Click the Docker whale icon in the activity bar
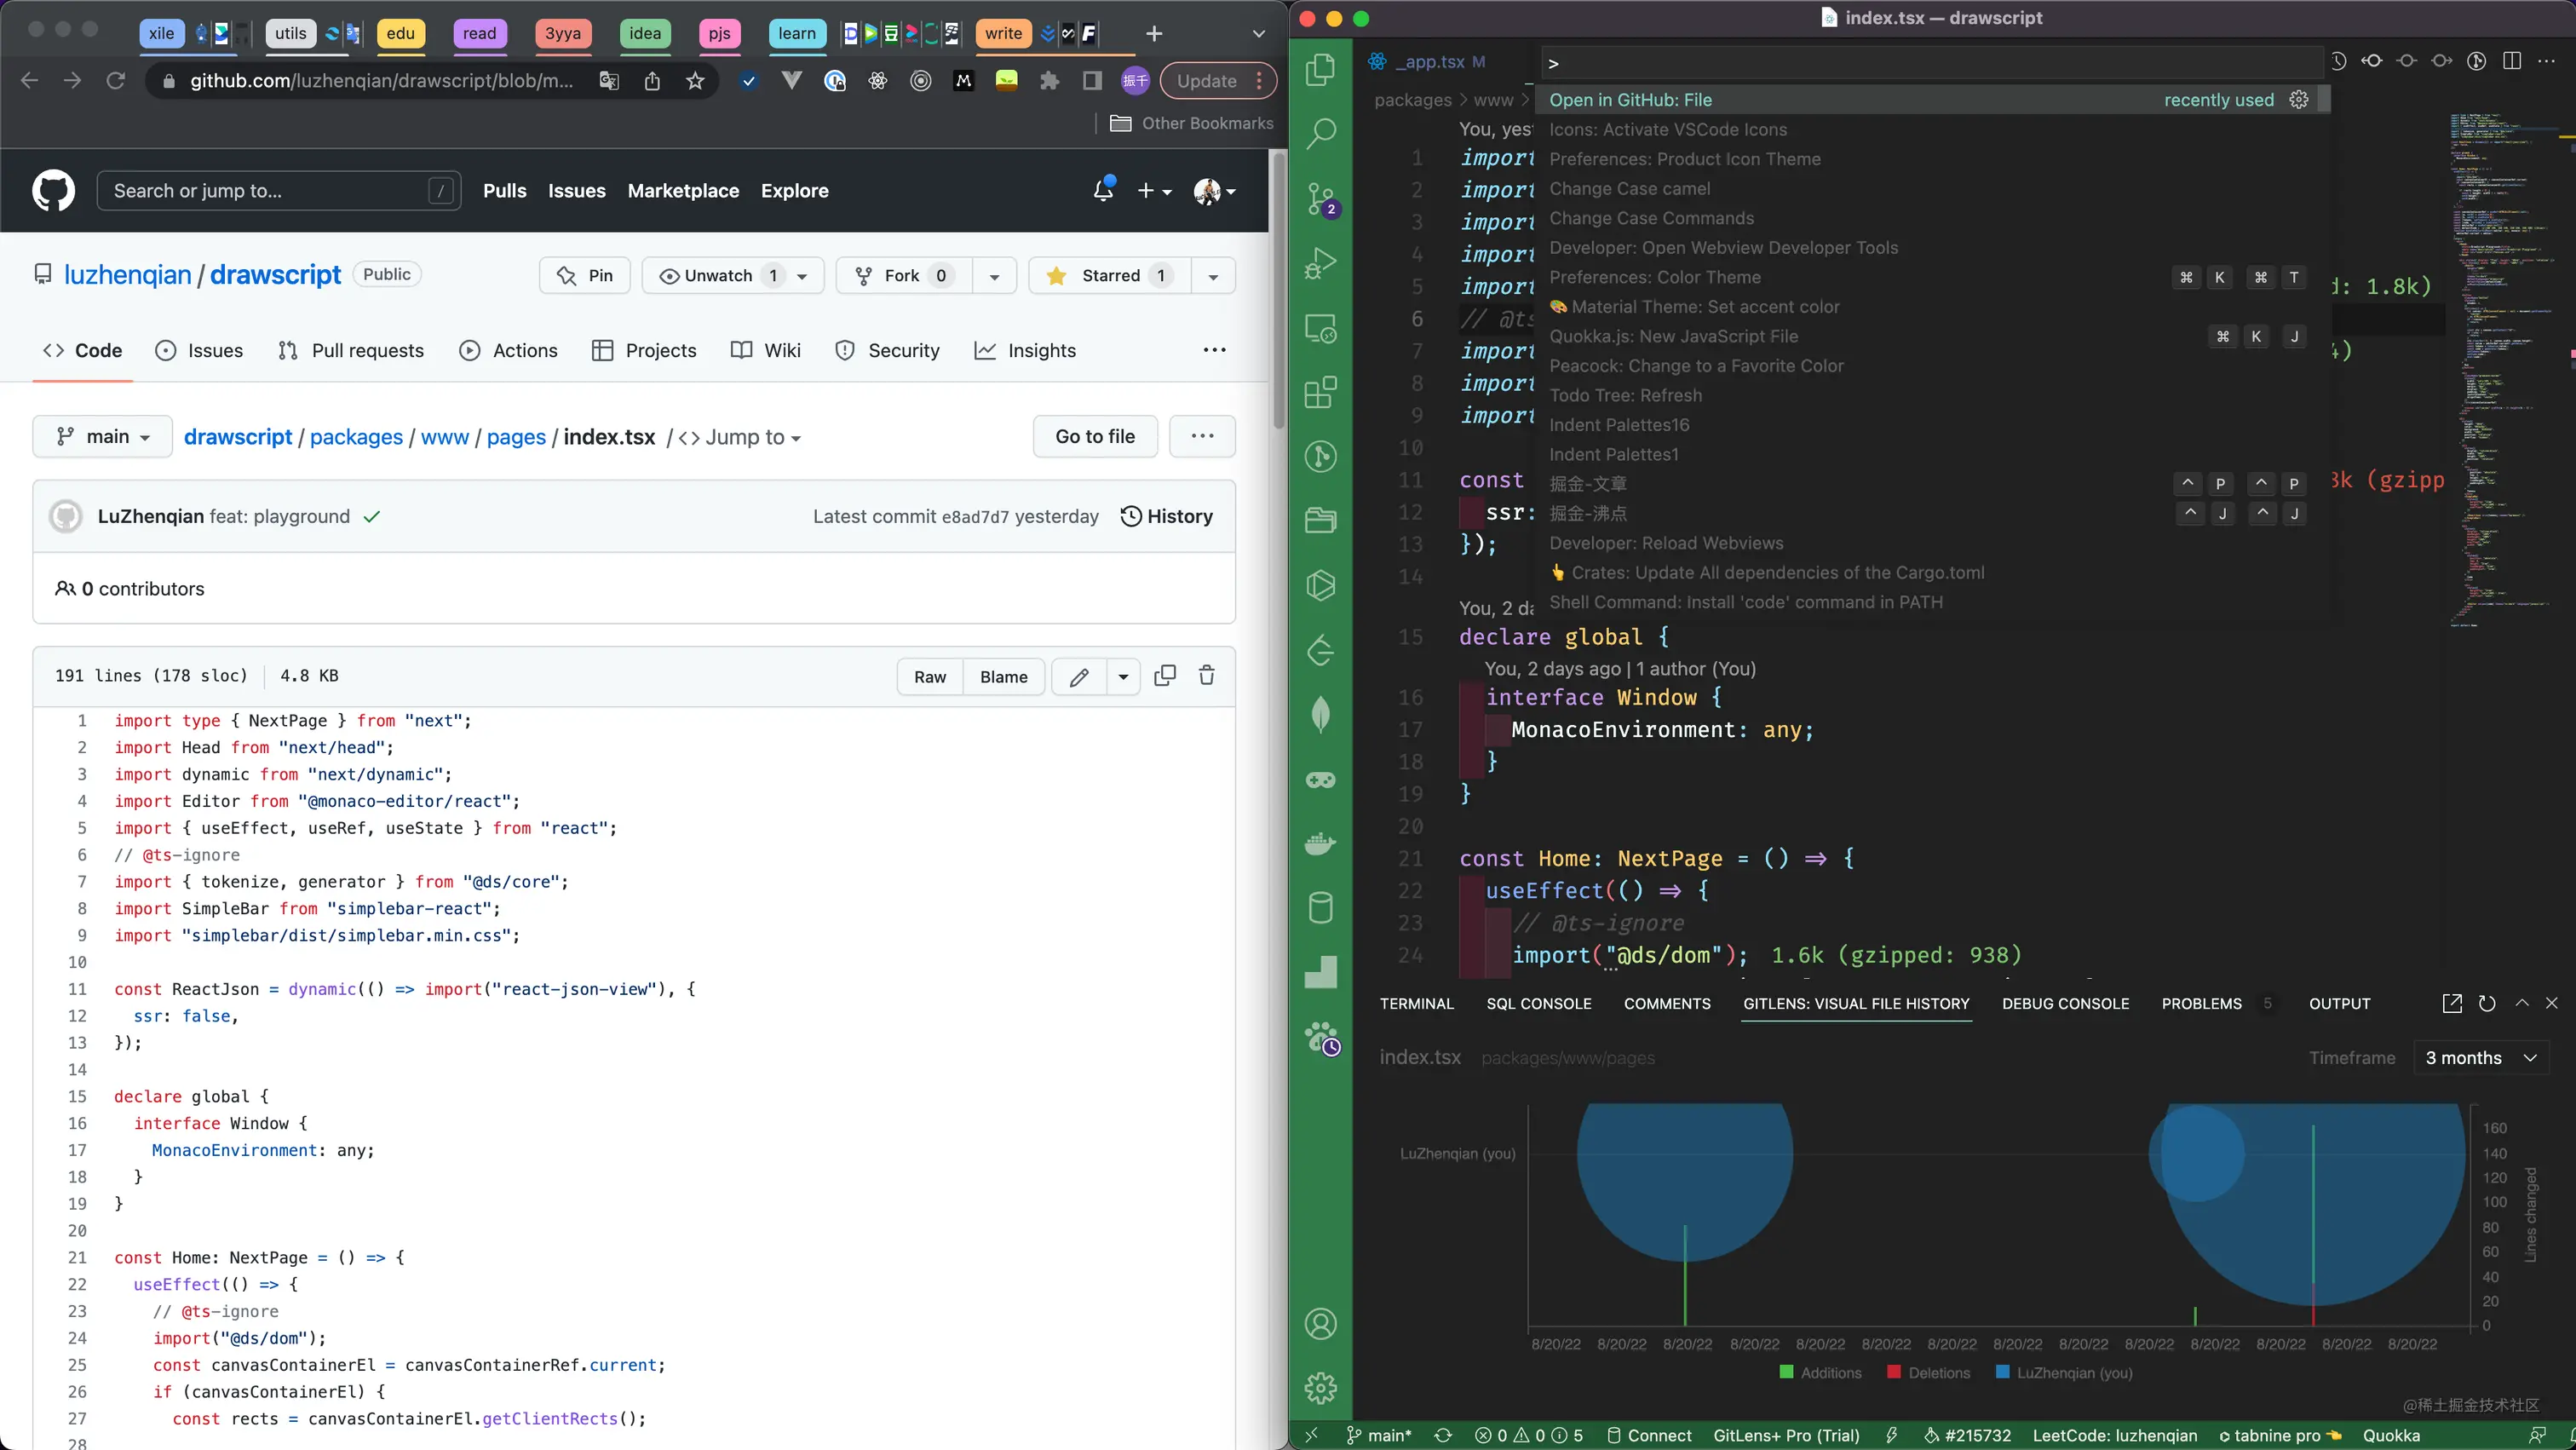 pos(1320,844)
